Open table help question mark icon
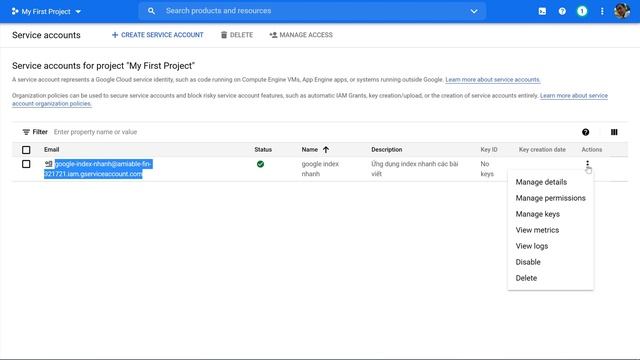640x360 pixels. coord(586,132)
